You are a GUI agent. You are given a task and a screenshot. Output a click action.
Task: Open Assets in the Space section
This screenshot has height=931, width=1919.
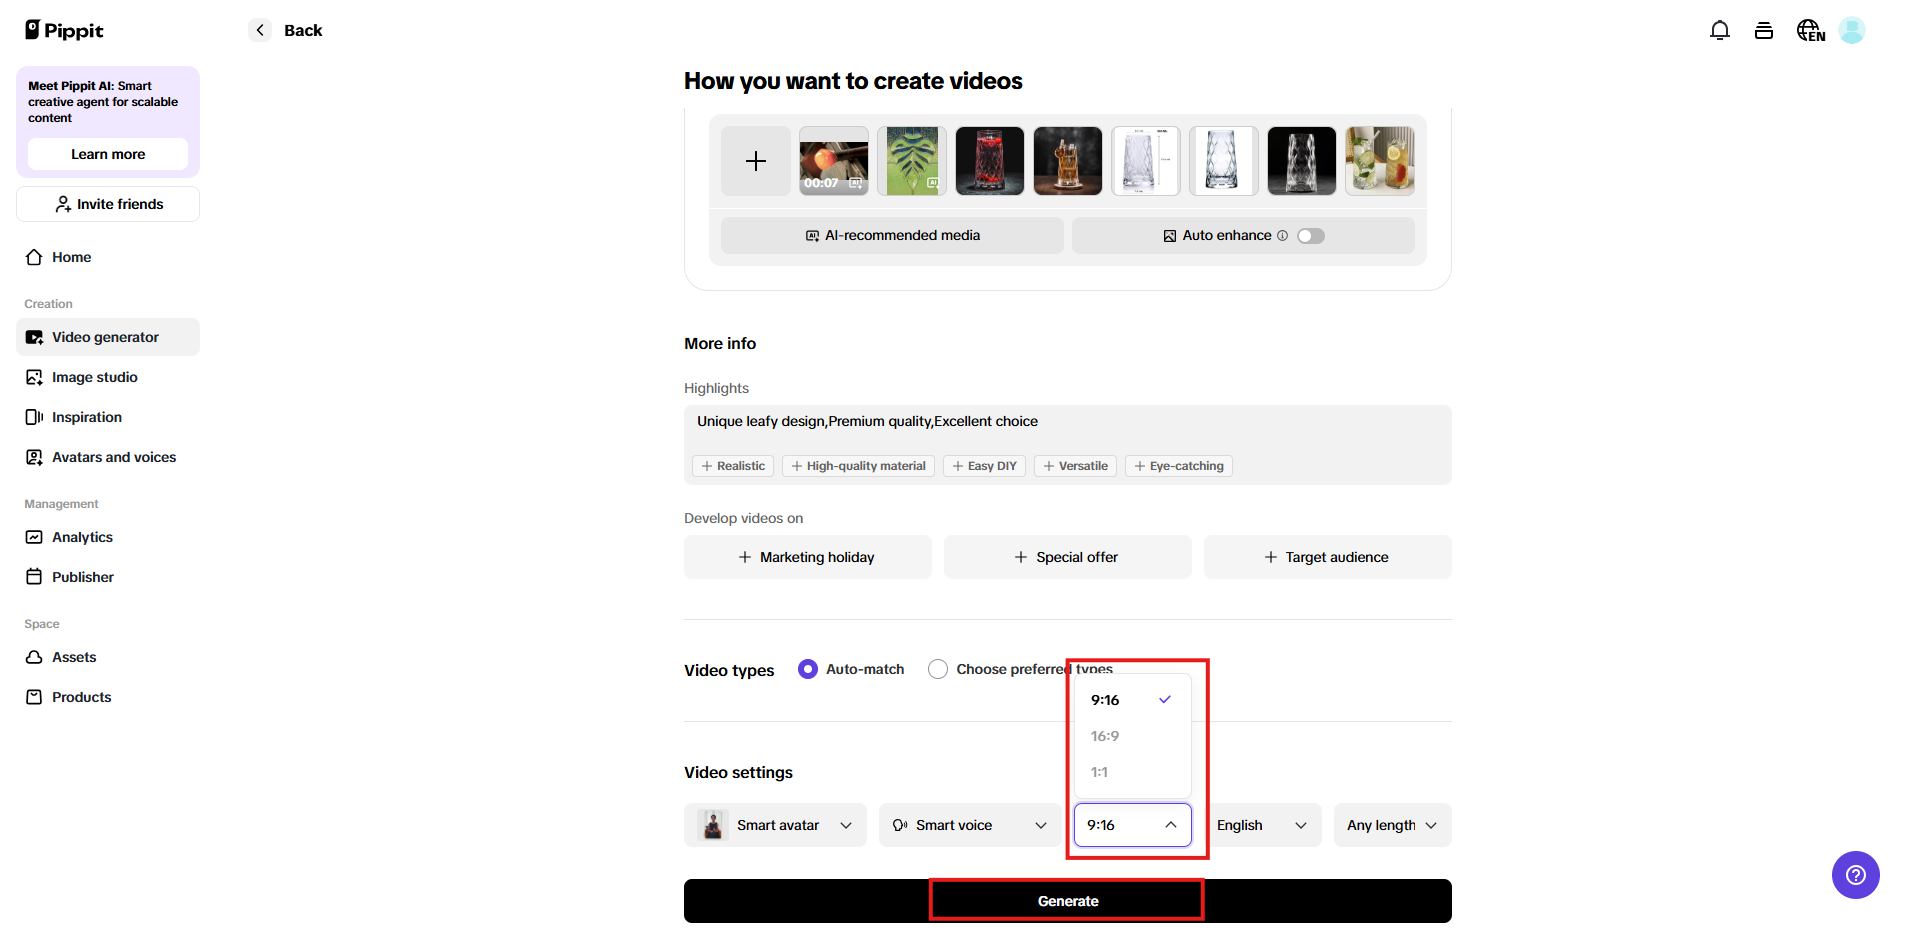click(x=74, y=657)
